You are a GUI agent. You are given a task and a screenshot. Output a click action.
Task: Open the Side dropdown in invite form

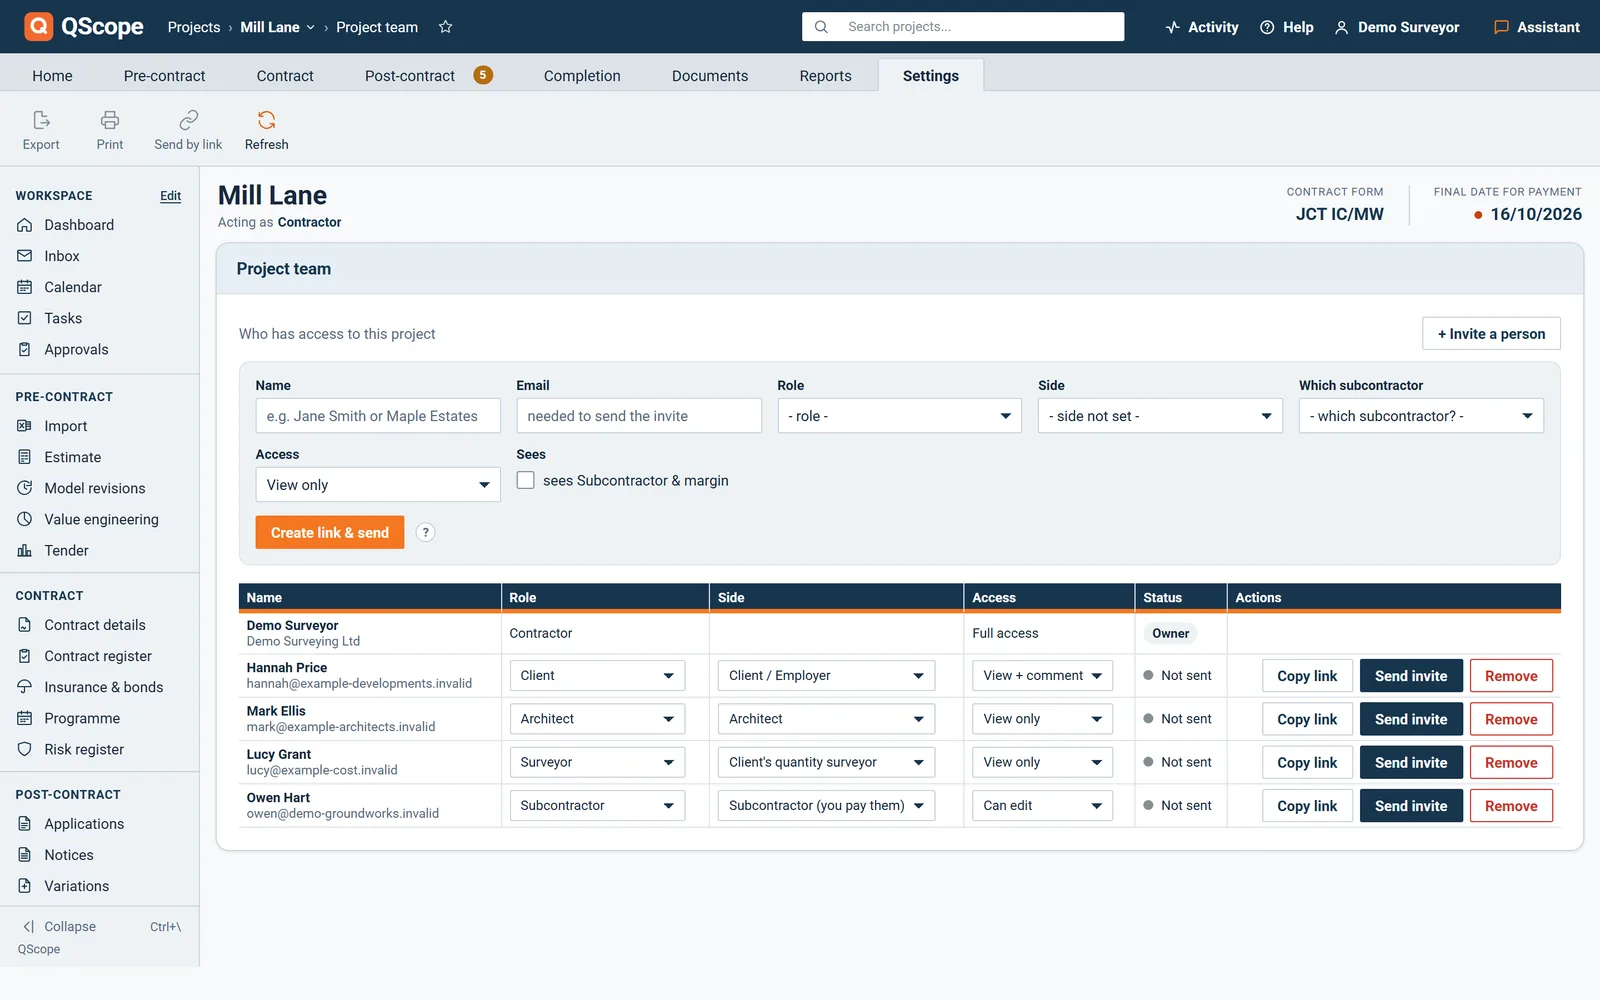click(x=1160, y=416)
